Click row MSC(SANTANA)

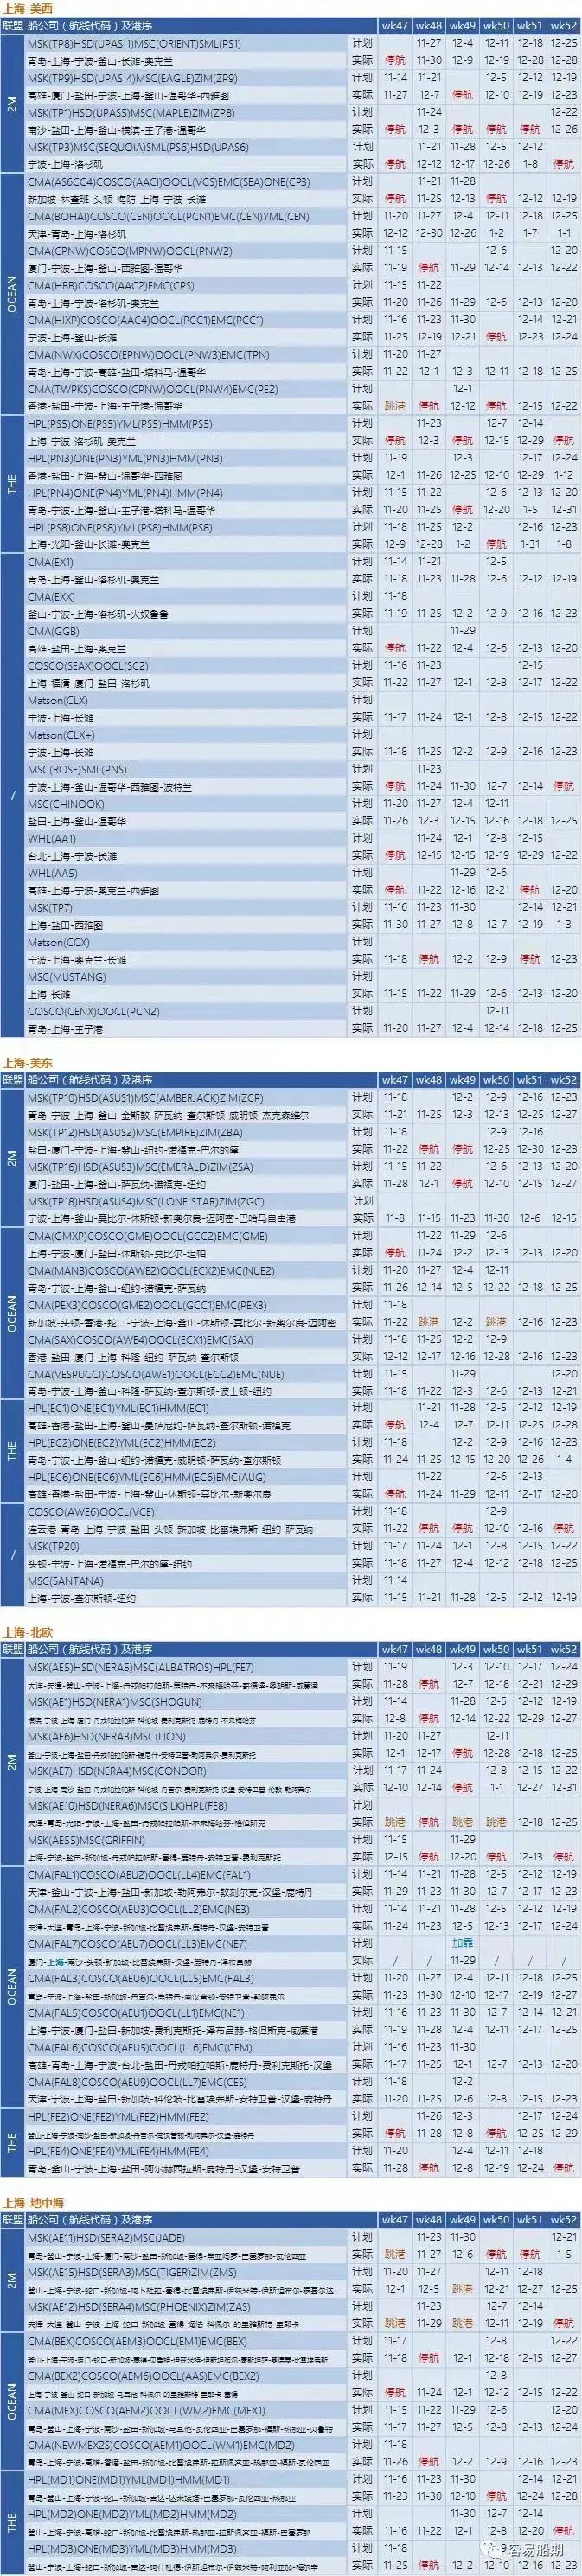coord(186,1581)
